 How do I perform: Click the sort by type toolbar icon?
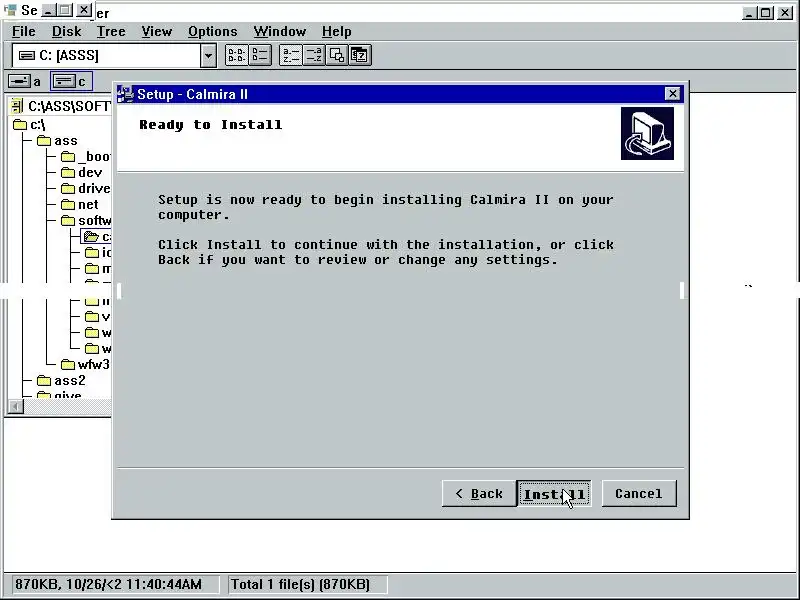pyautogui.click(x=314, y=55)
